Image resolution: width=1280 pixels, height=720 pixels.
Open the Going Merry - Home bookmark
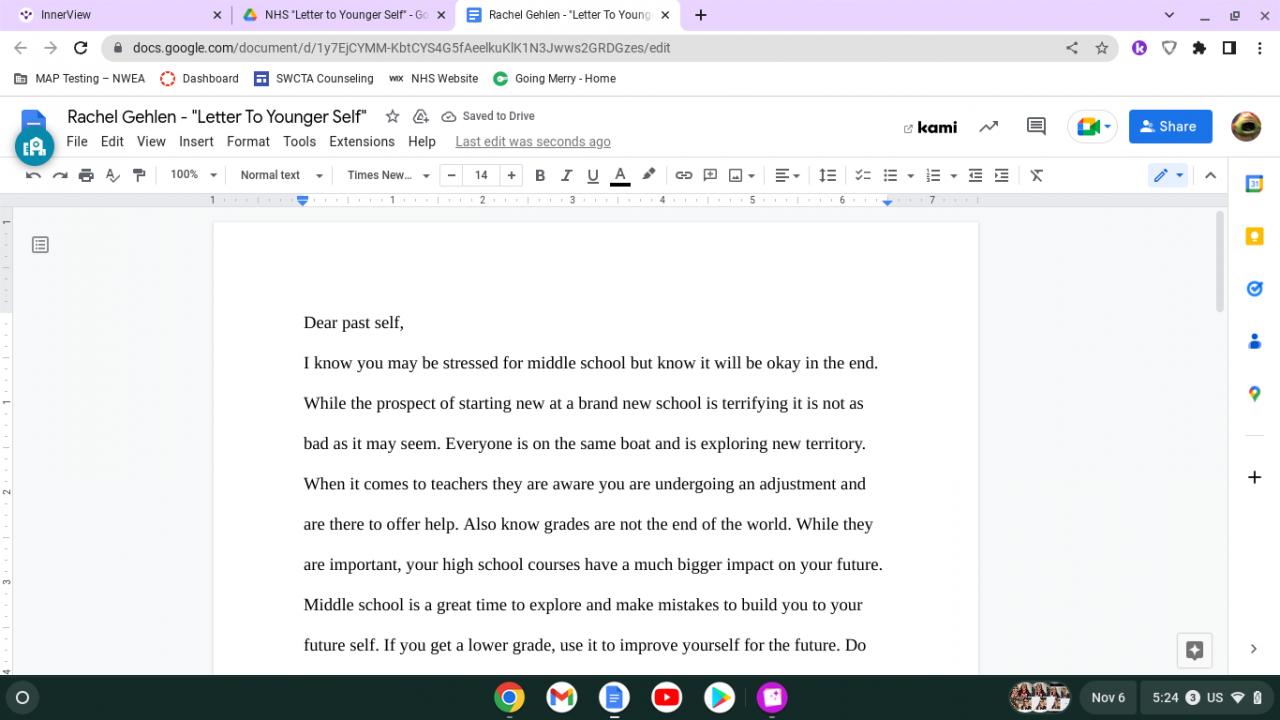click(x=554, y=78)
